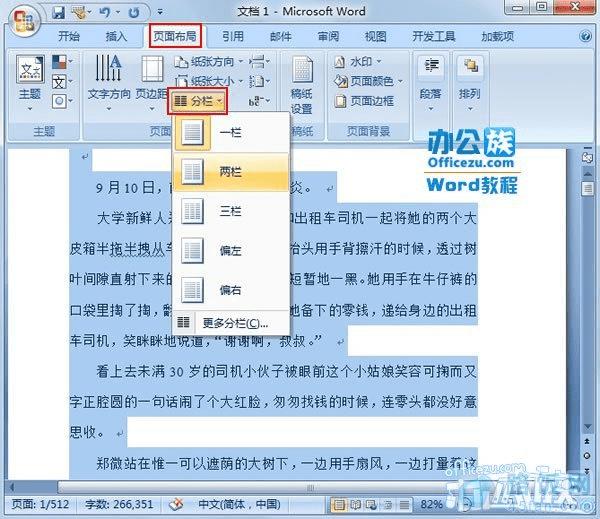This screenshot has height=519, width=600.
Task: Choose 纸张方向 page orientation
Action: click(209, 62)
